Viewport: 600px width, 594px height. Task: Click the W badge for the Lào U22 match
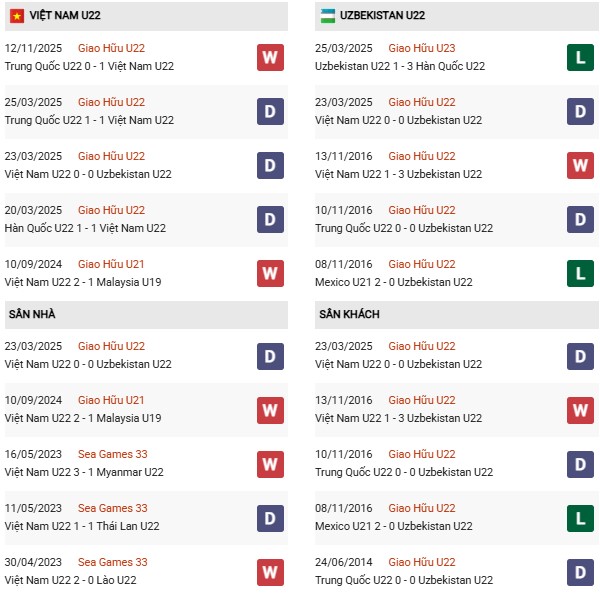click(270, 571)
